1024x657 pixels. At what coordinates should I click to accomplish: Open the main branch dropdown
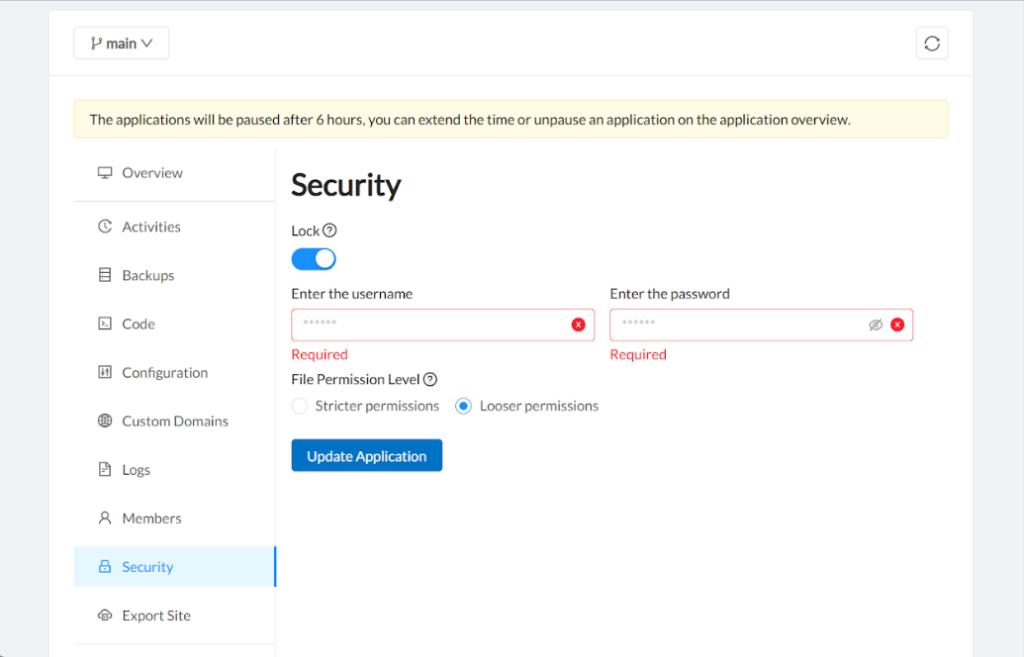pyautogui.click(x=121, y=43)
